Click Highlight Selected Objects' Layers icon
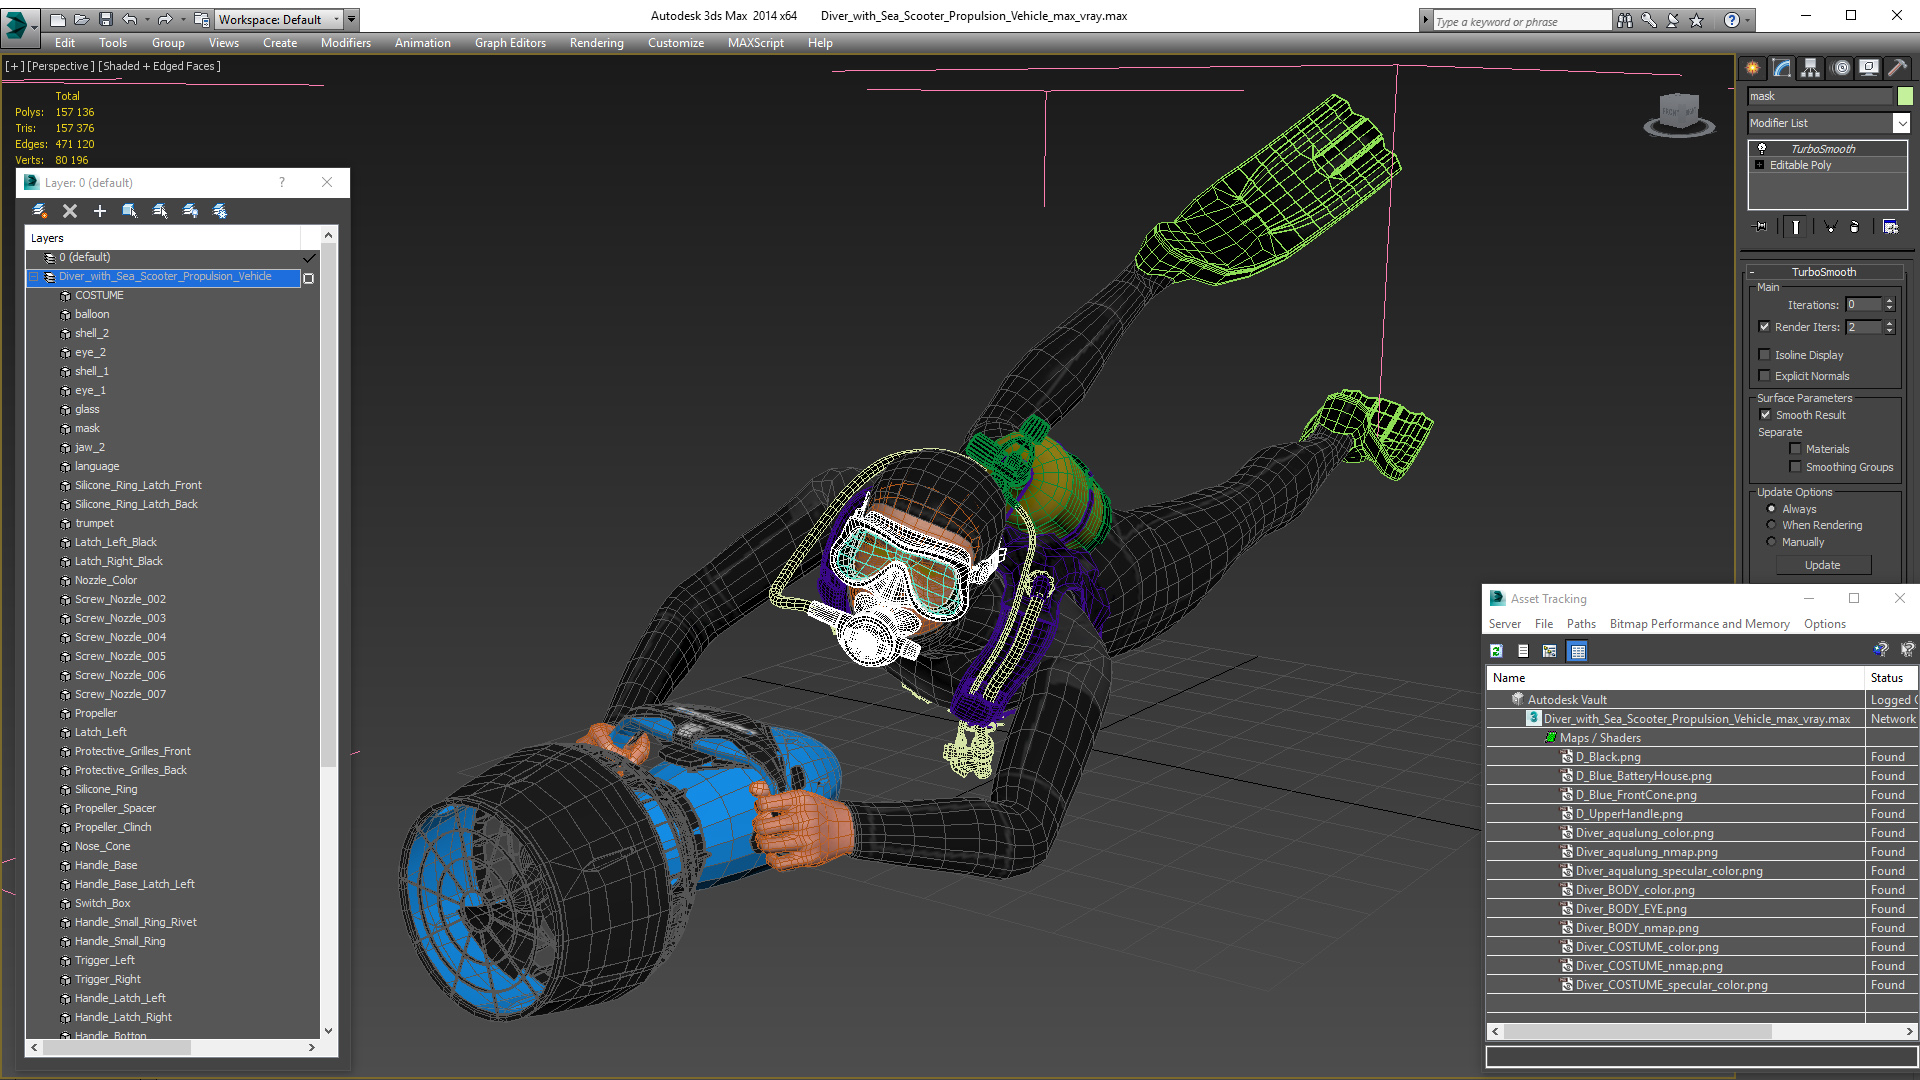The width and height of the screenshot is (1920, 1080). 160,211
